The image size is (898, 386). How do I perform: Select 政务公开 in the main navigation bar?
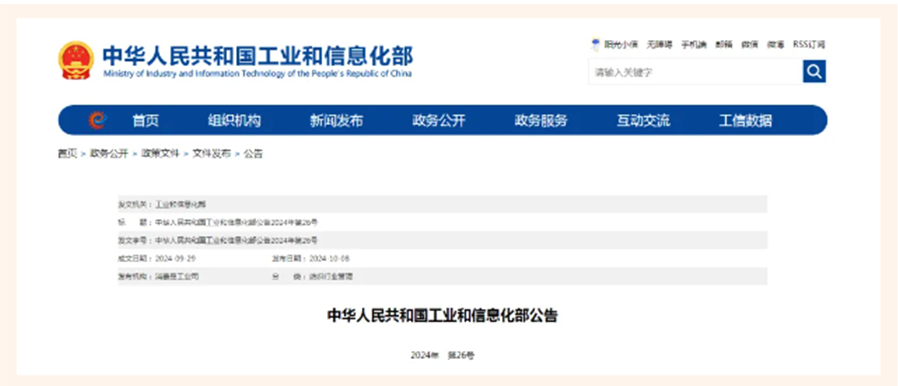click(439, 120)
